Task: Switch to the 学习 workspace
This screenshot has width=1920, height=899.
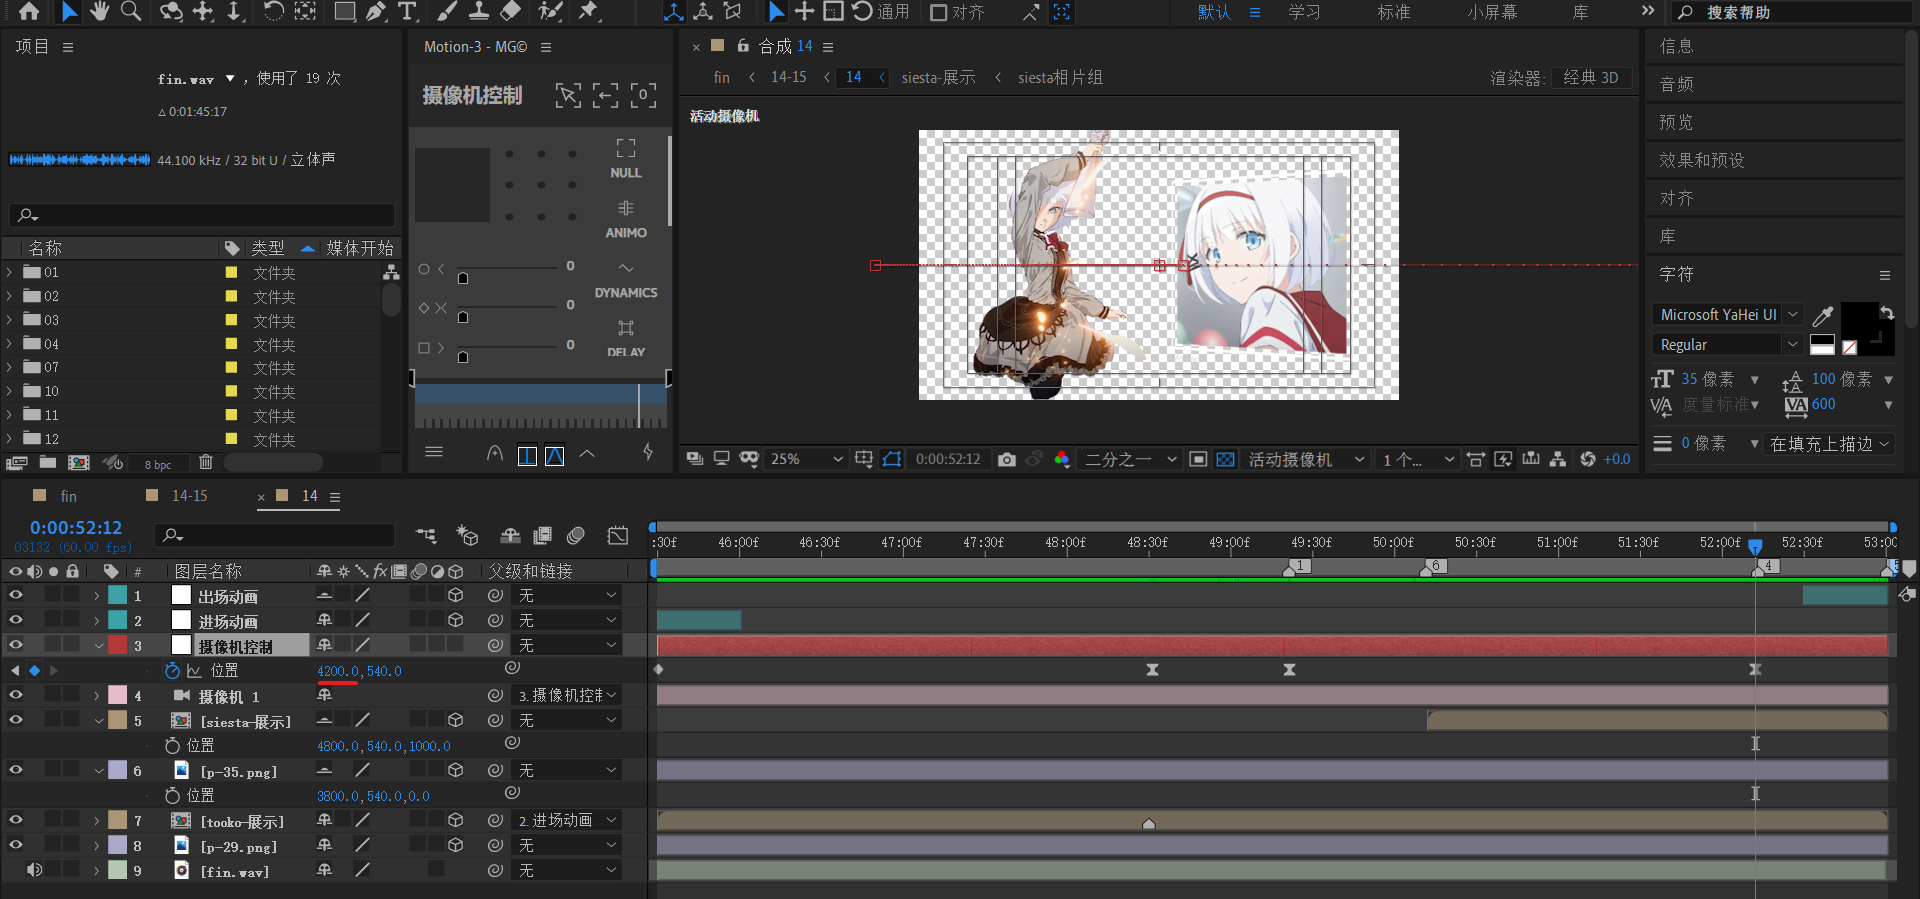Action: tap(1304, 12)
